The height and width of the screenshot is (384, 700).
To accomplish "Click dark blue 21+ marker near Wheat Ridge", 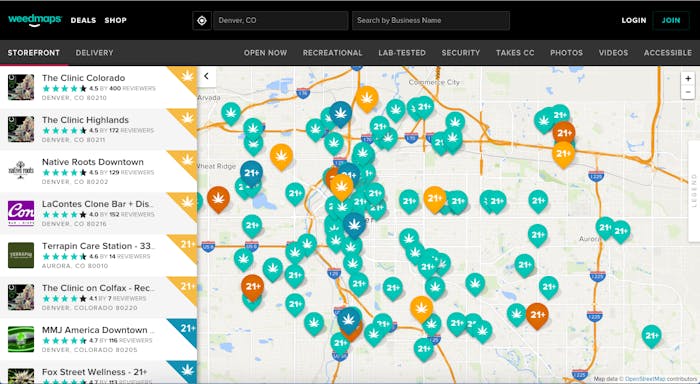I will click(251, 172).
